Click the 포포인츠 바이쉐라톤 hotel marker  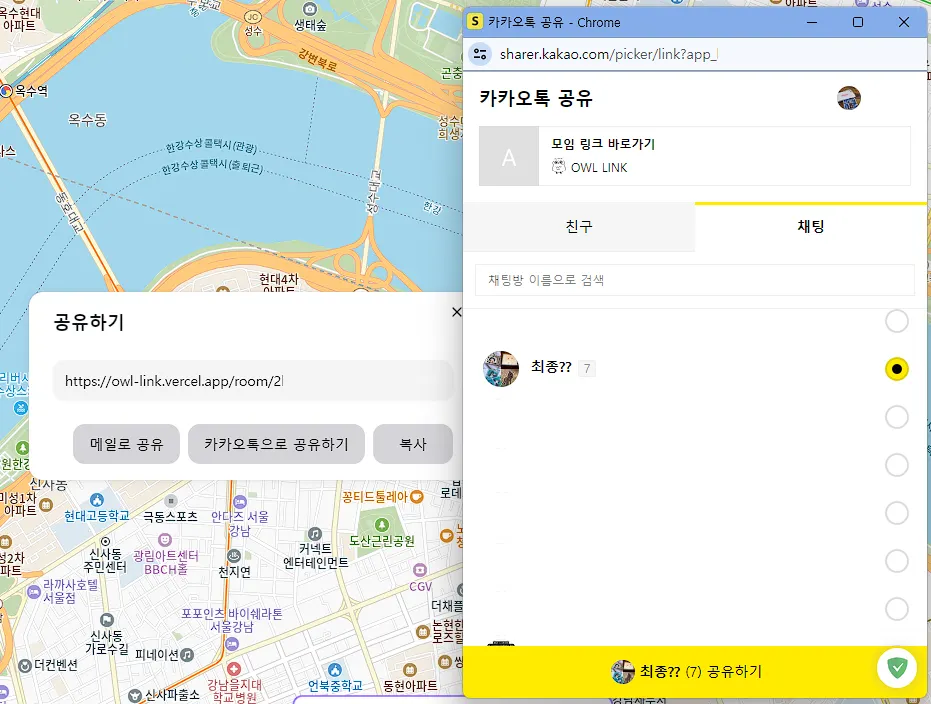click(232, 643)
